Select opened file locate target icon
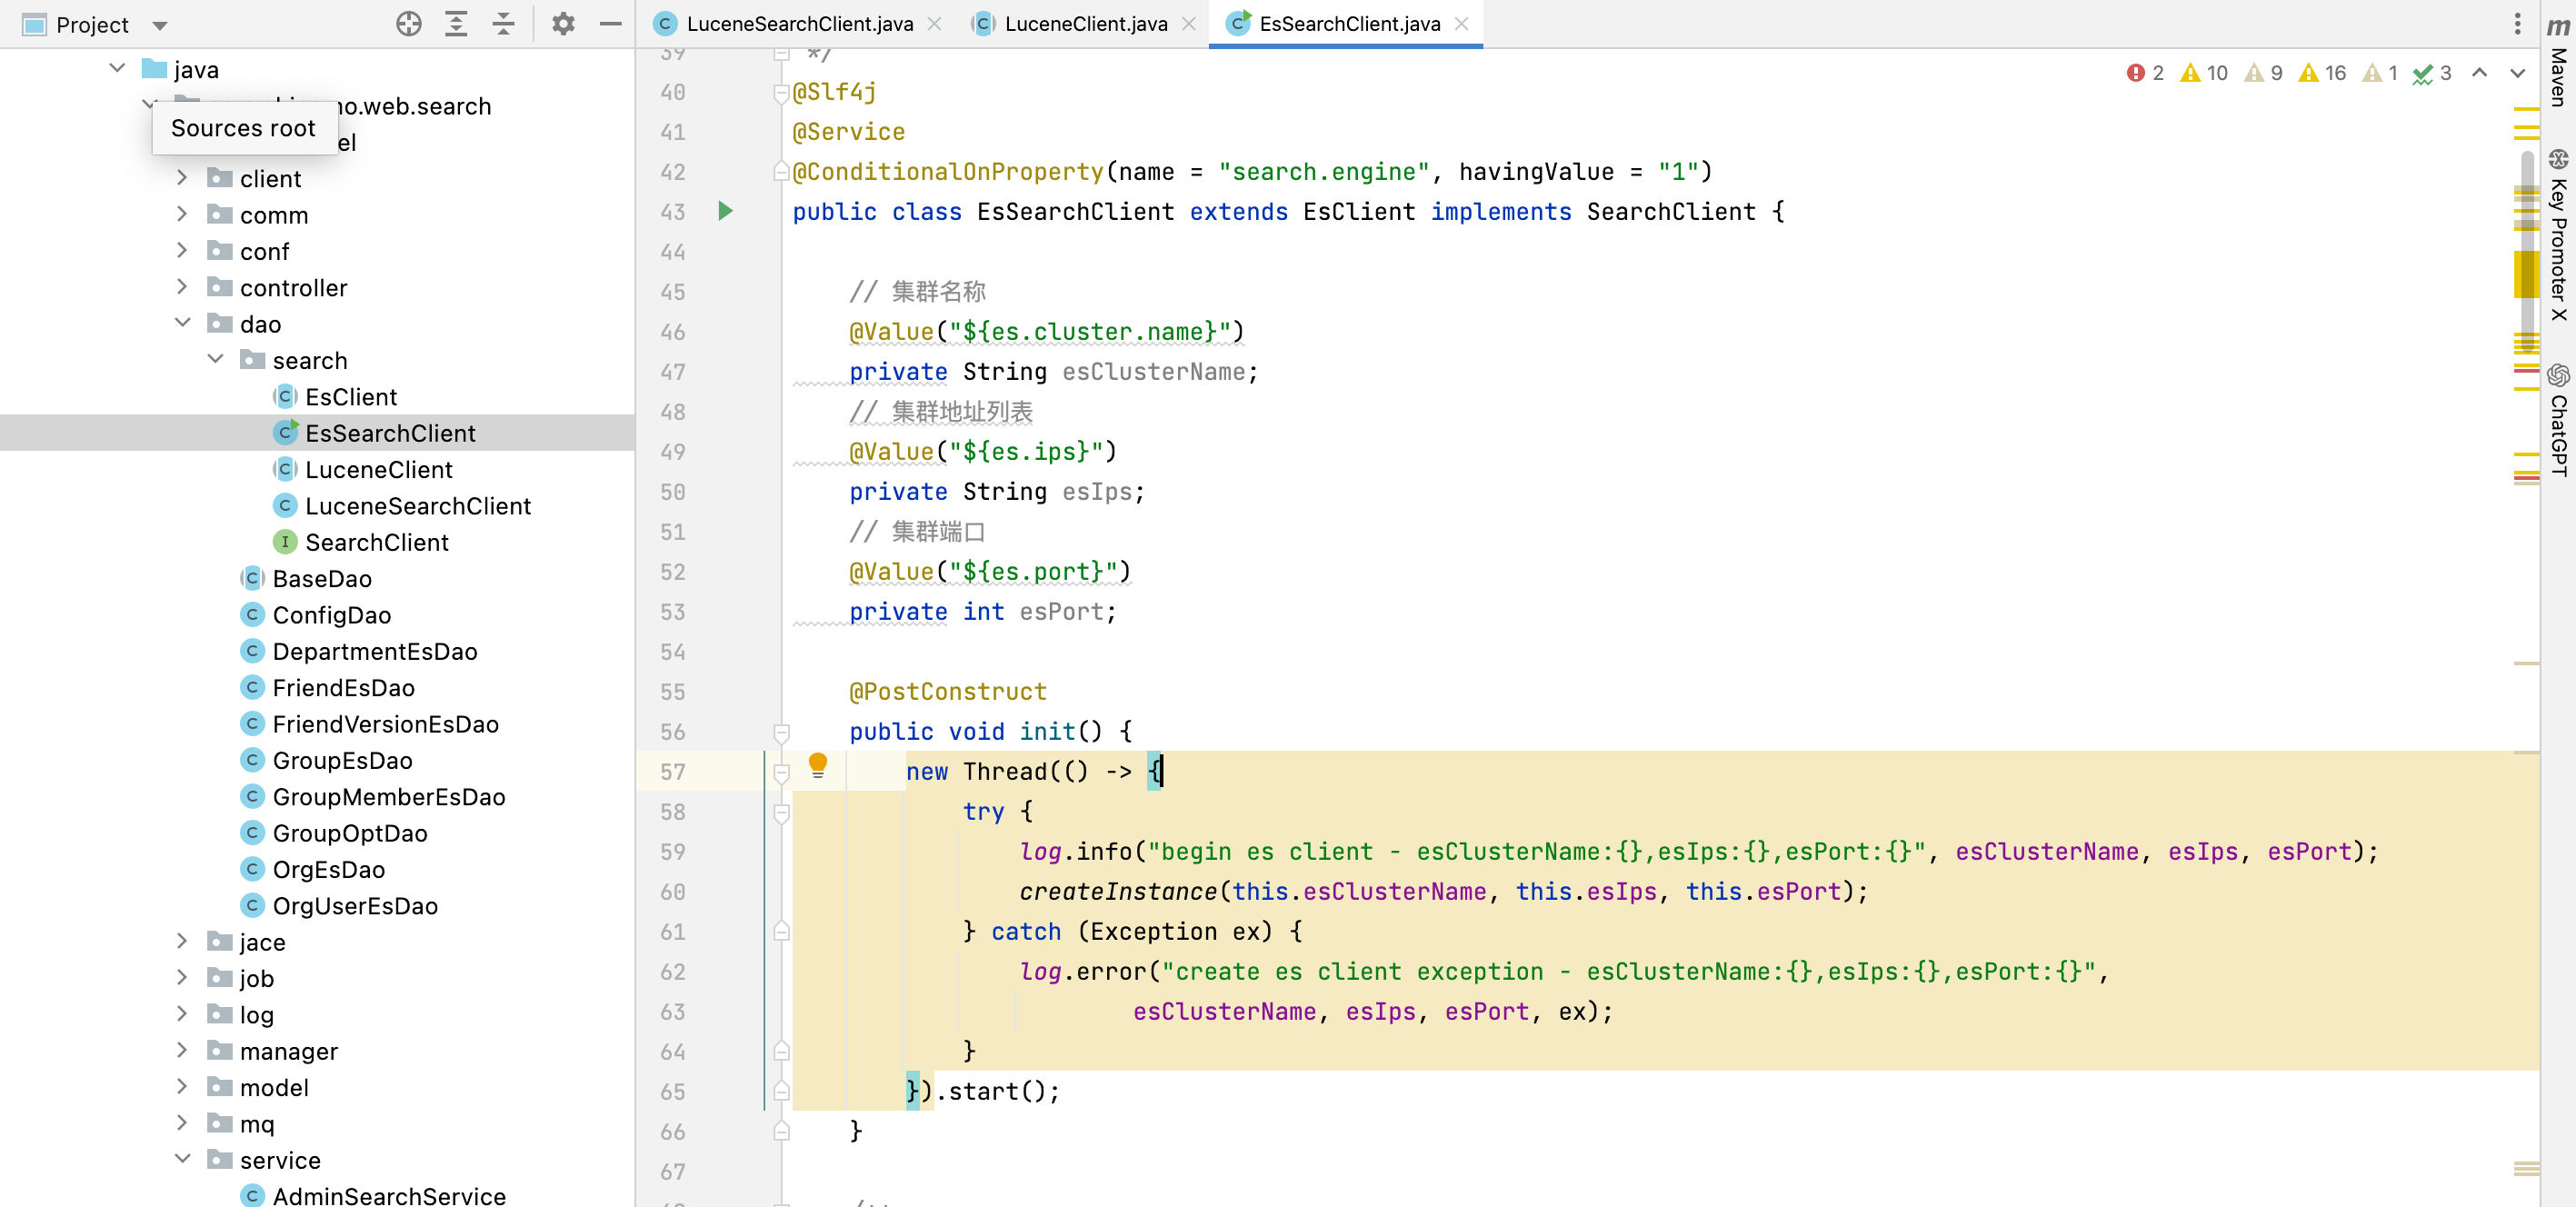The image size is (2576, 1207). (408, 24)
